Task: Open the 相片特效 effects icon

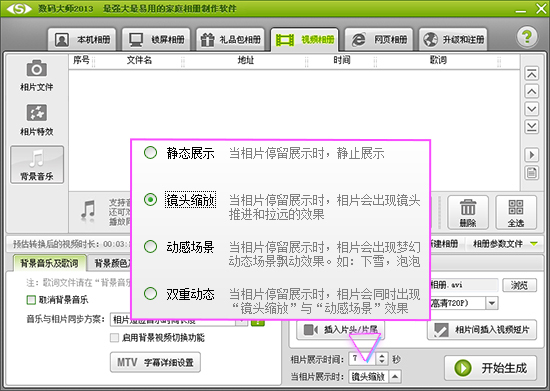Action: pyautogui.click(x=36, y=113)
